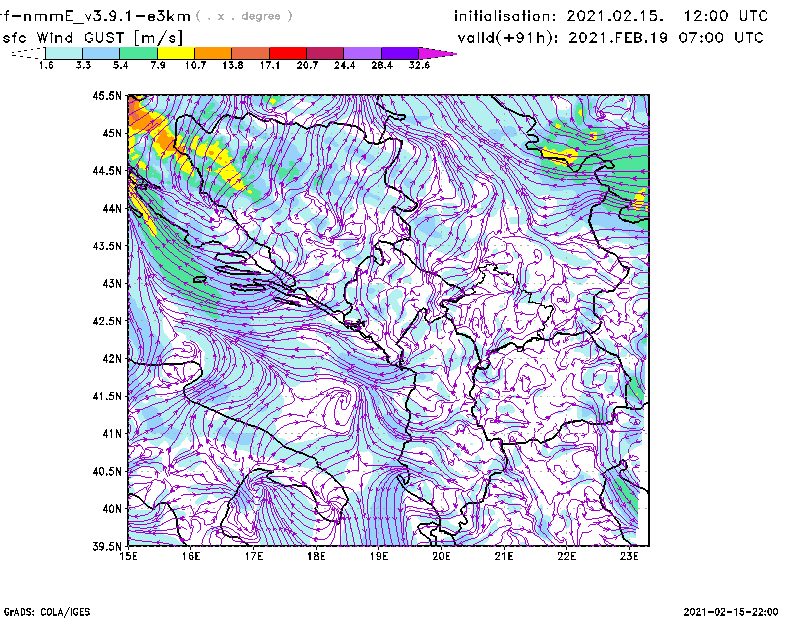
Task: Click the legend value 32.6
Action: point(419,65)
